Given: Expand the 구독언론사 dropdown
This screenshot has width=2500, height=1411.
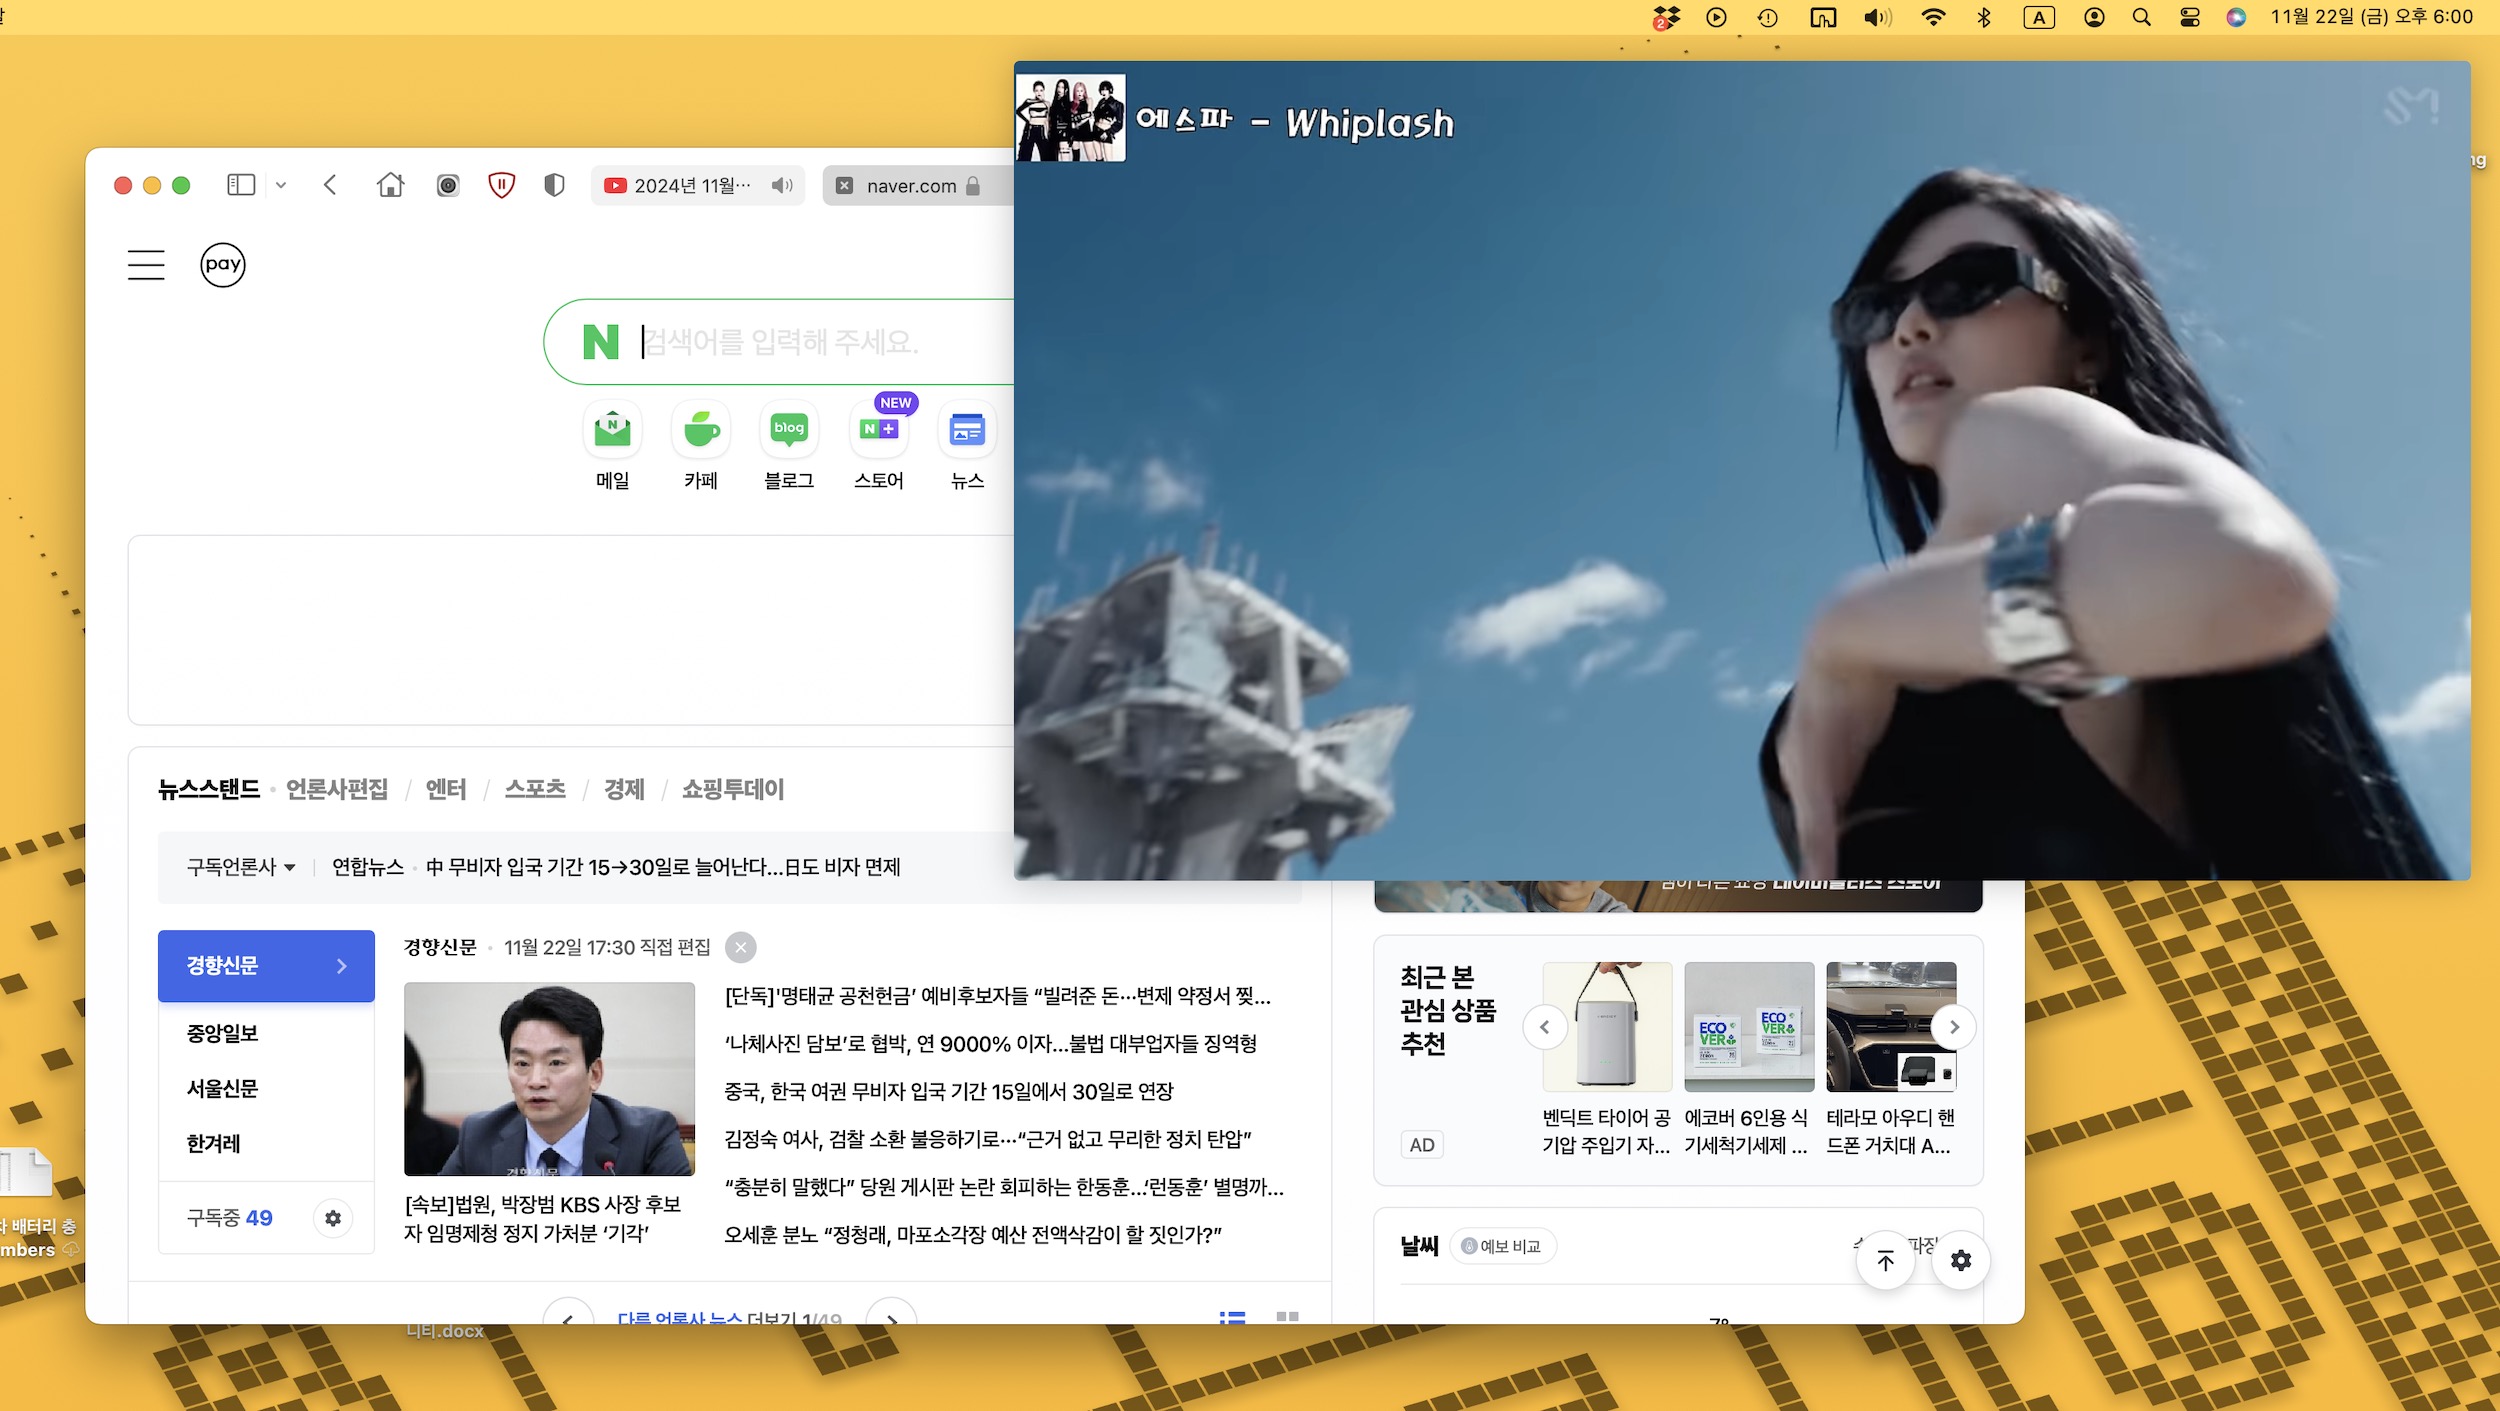Looking at the screenshot, I should click(x=241, y=867).
